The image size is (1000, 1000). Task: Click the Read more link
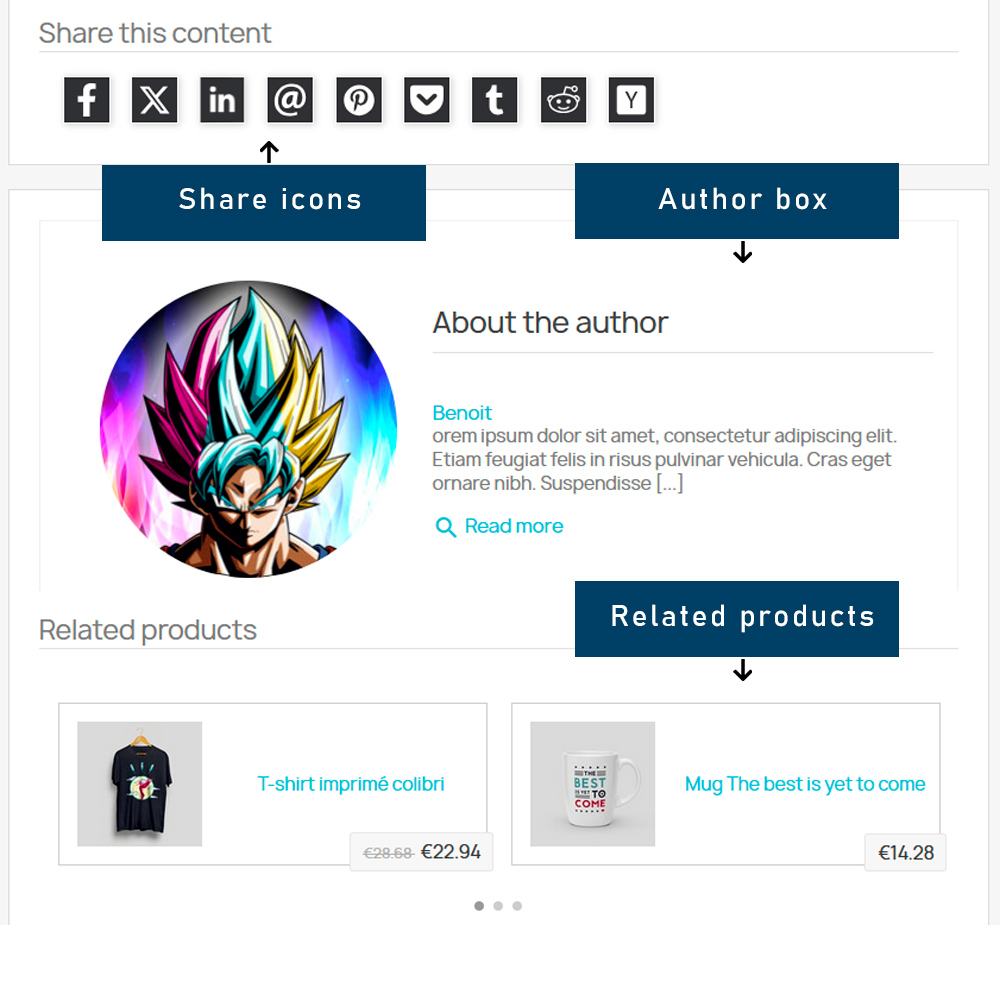click(x=514, y=526)
